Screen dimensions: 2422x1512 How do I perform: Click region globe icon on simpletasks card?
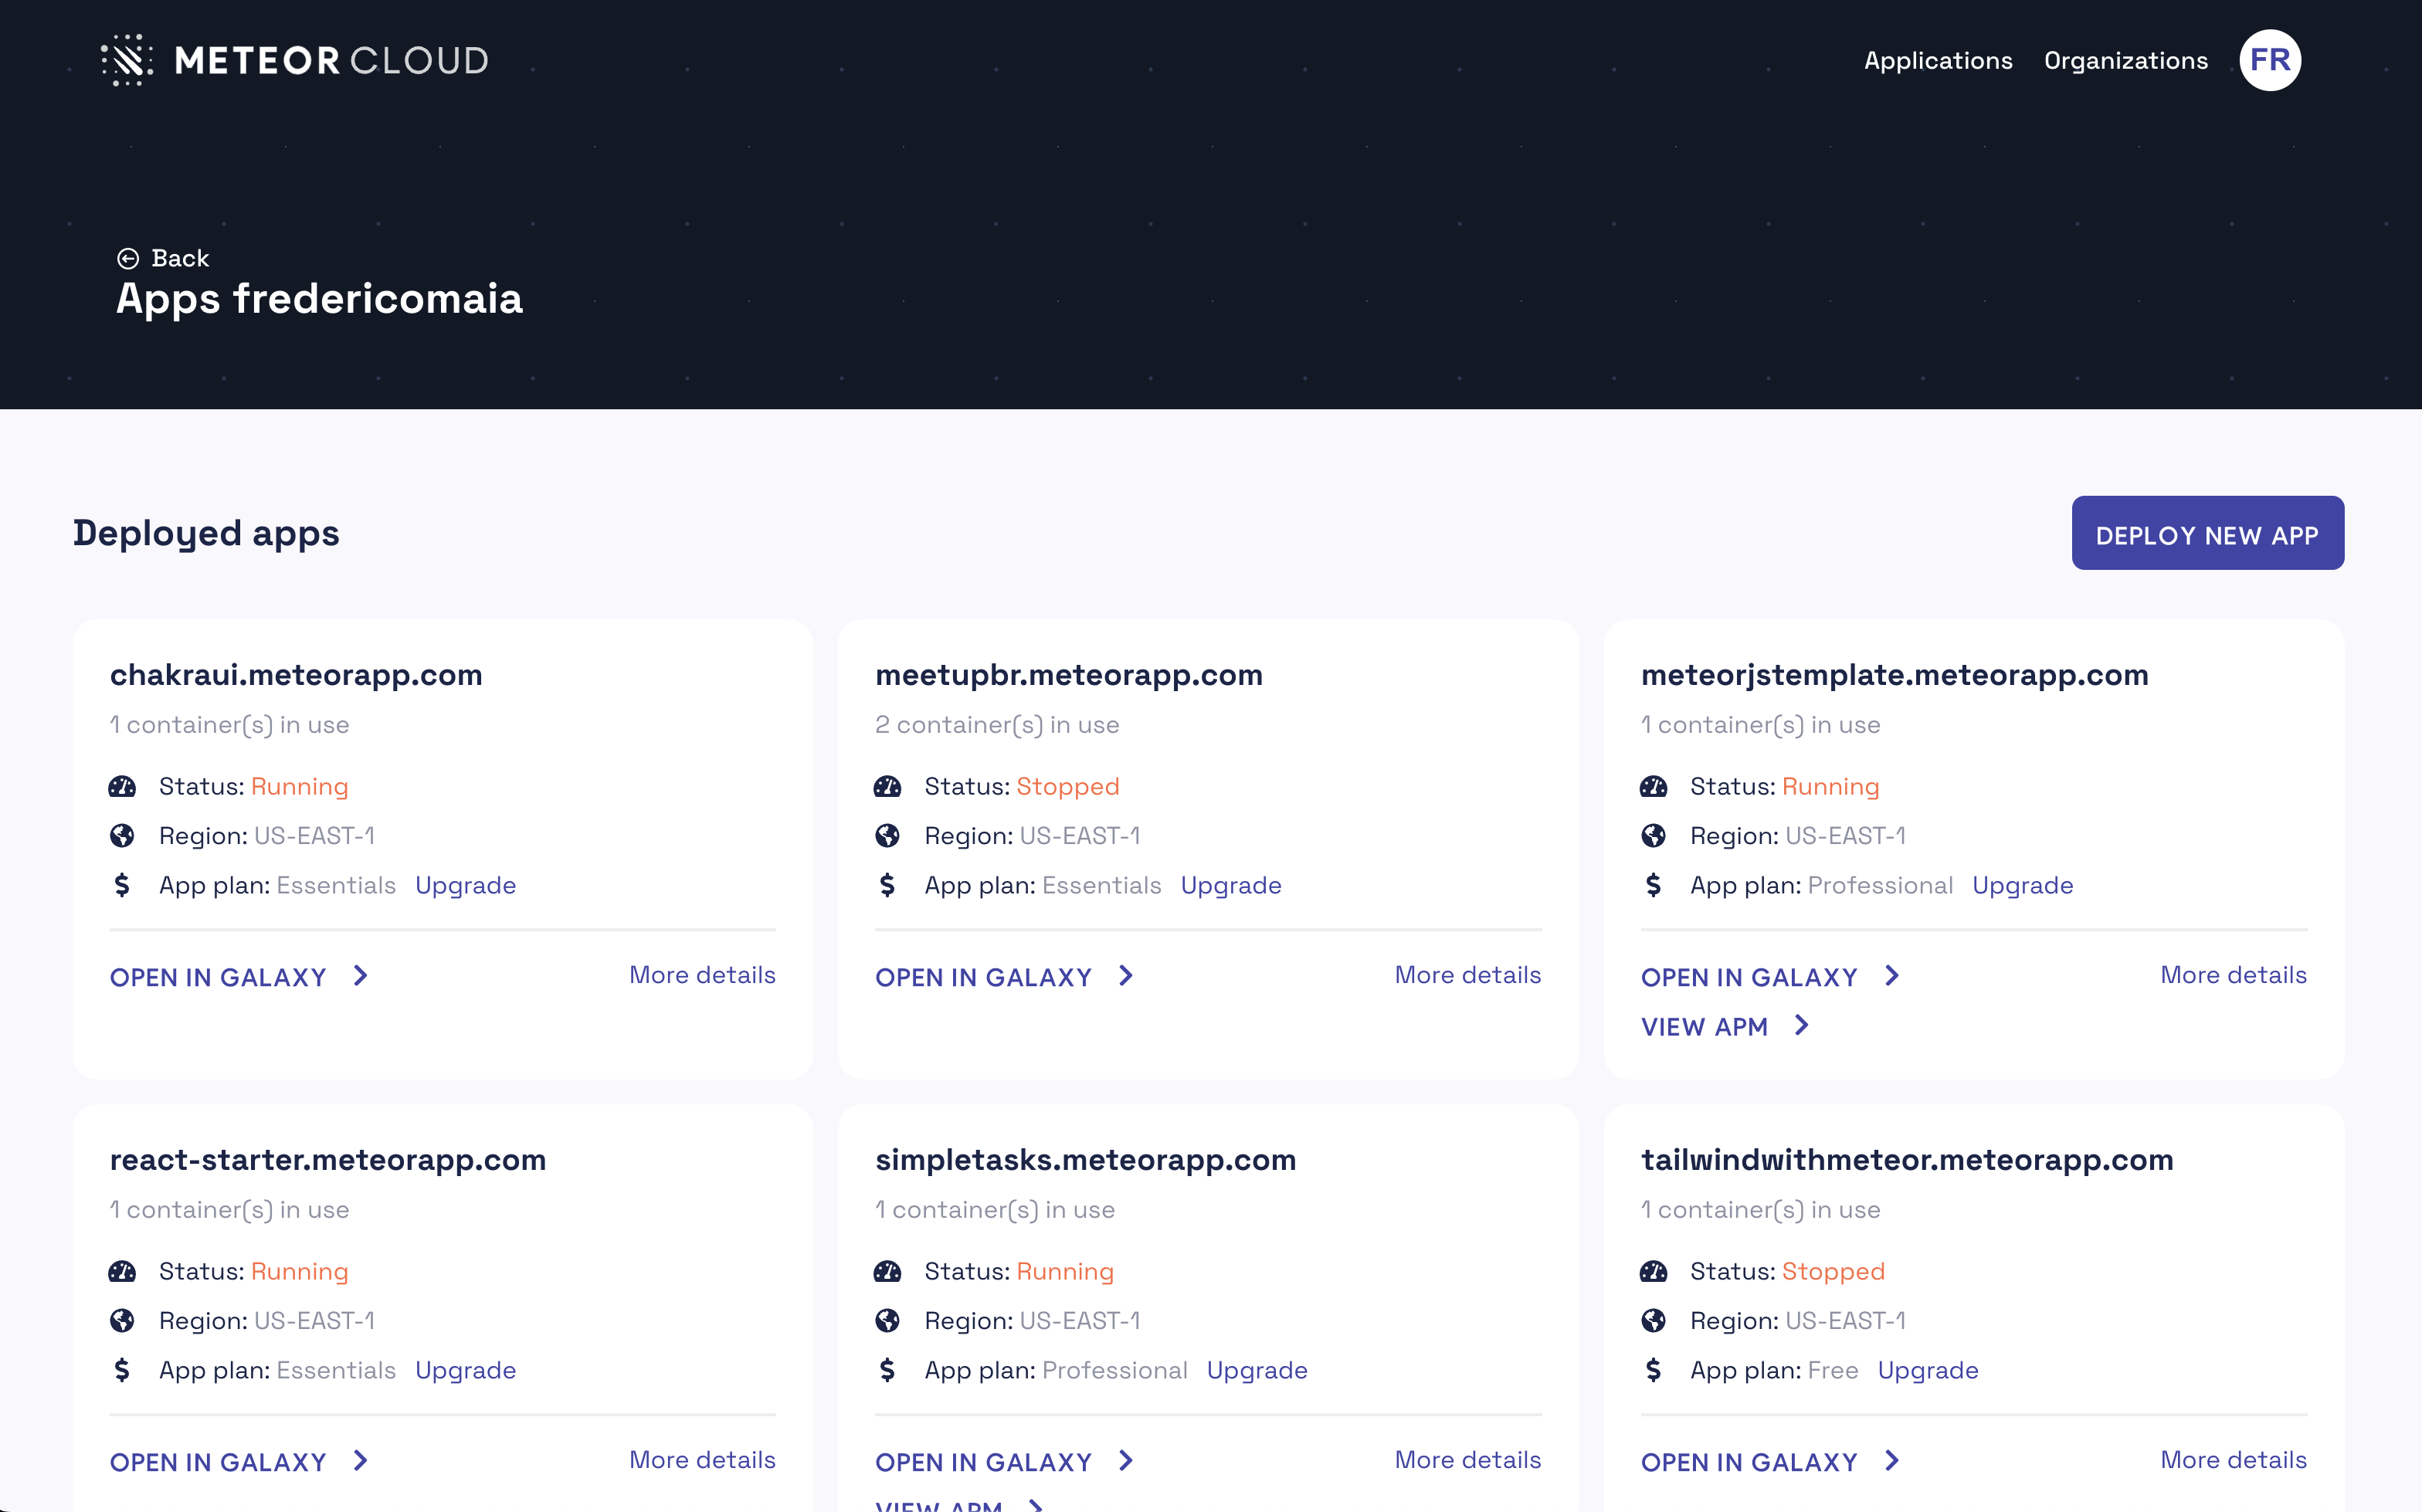coord(887,1321)
